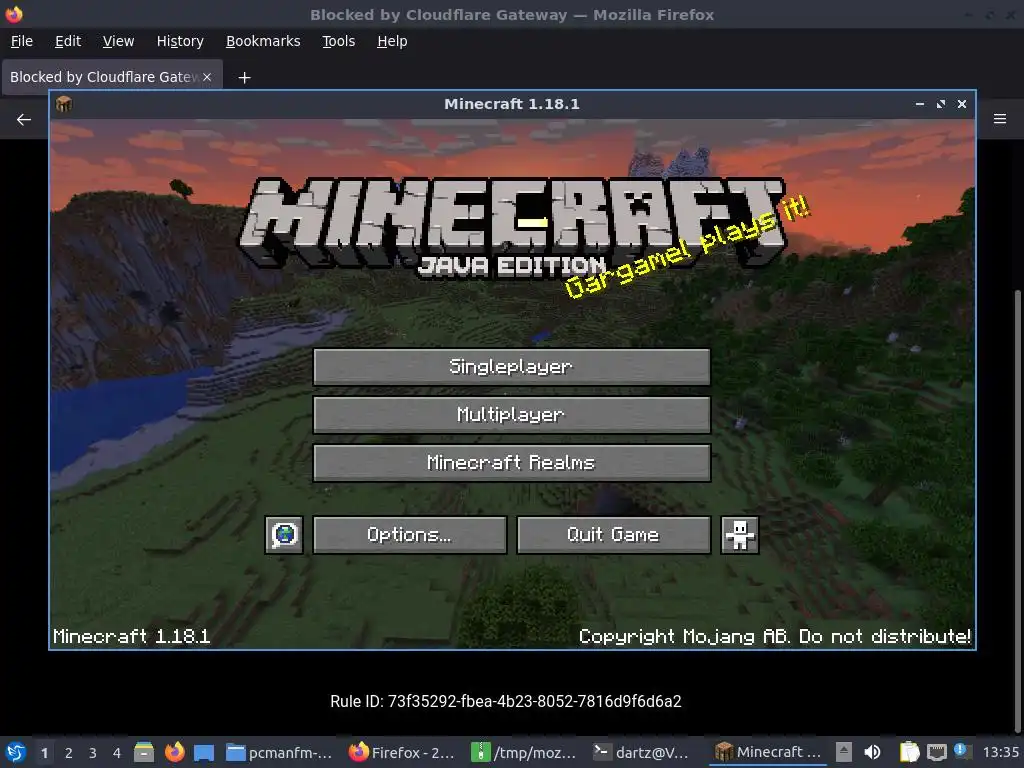The width and height of the screenshot is (1024, 768).
Task: Launch Firefox from taskbar quick launch icon
Action: click(174, 752)
